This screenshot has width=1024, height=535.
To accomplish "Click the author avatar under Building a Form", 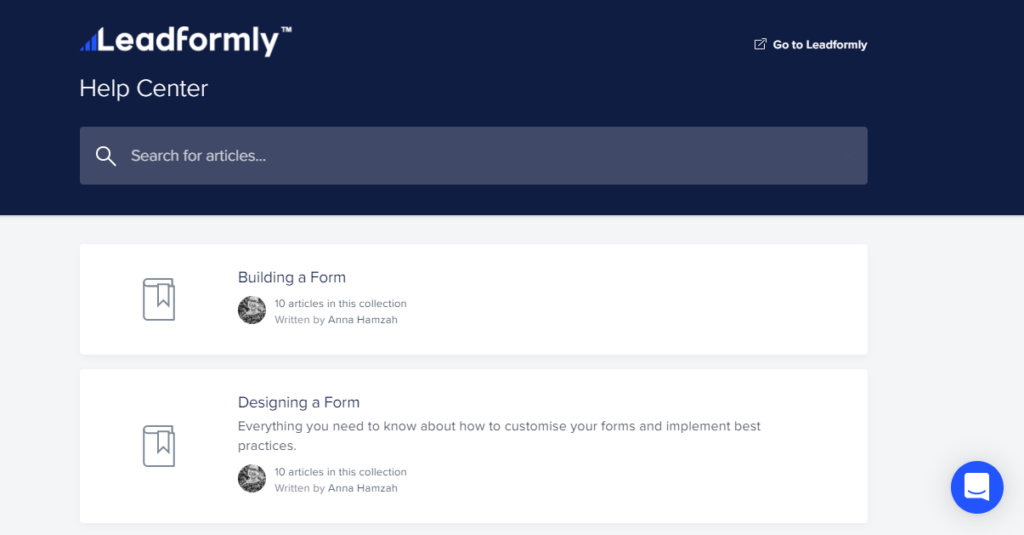I will coord(252,310).
